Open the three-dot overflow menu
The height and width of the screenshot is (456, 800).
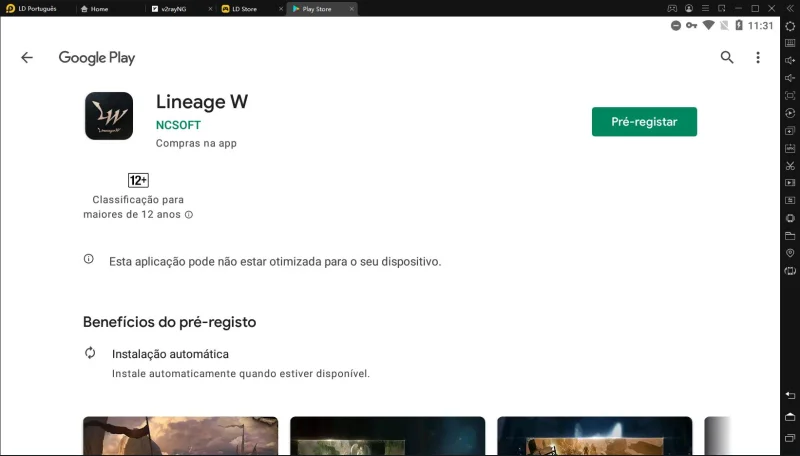[758, 57]
